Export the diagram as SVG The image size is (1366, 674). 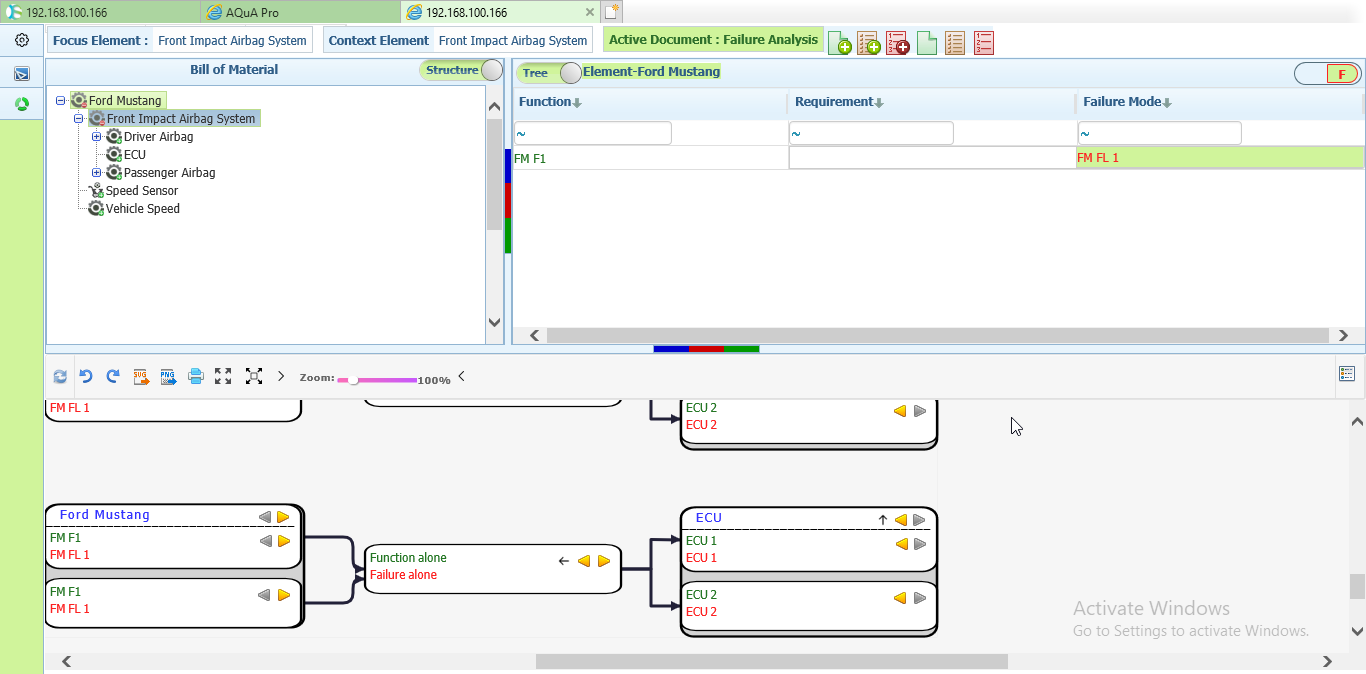(x=141, y=377)
